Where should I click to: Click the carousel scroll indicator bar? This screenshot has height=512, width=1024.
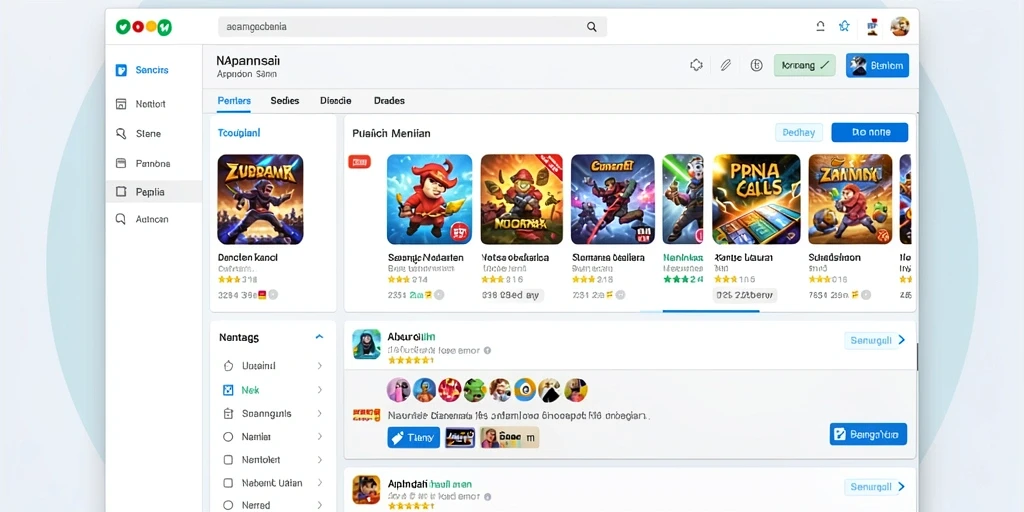click(x=711, y=312)
